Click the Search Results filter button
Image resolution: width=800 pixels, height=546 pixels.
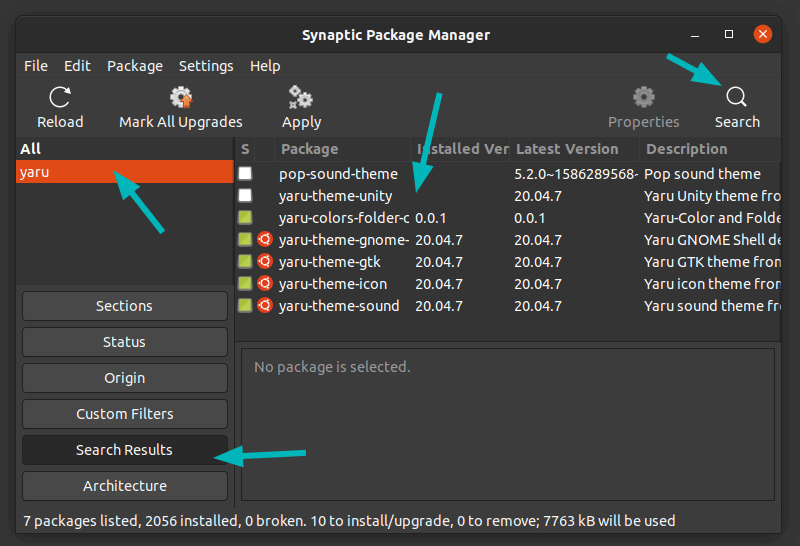point(125,450)
